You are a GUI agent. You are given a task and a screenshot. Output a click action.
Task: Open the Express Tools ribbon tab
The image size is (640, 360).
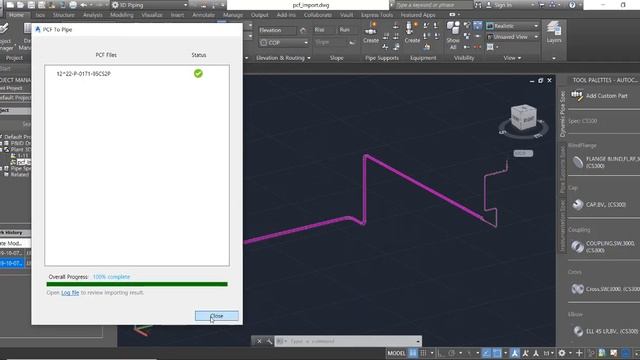(377, 15)
